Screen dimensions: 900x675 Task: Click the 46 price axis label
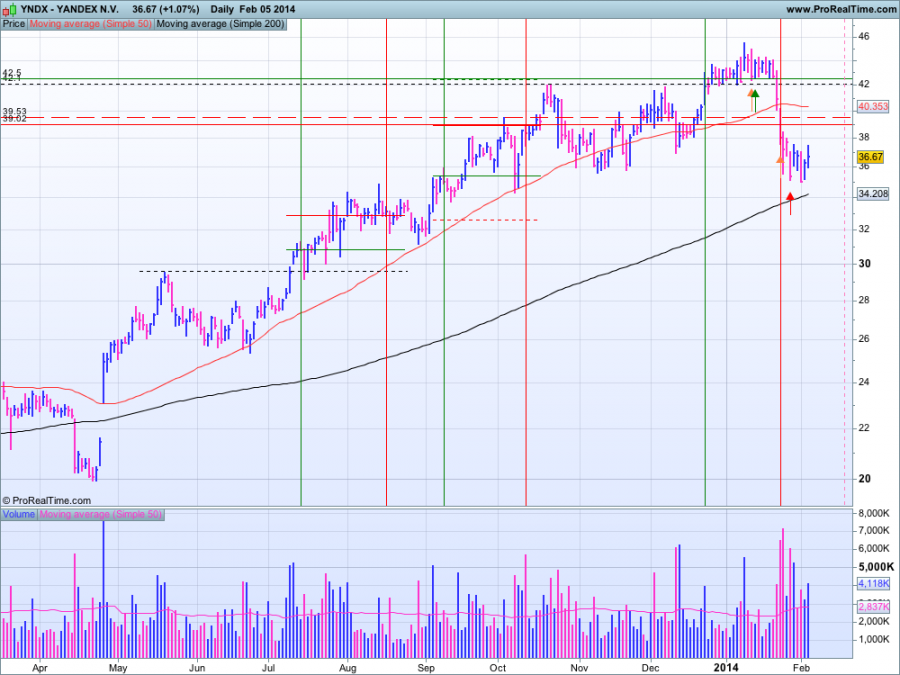coord(864,36)
